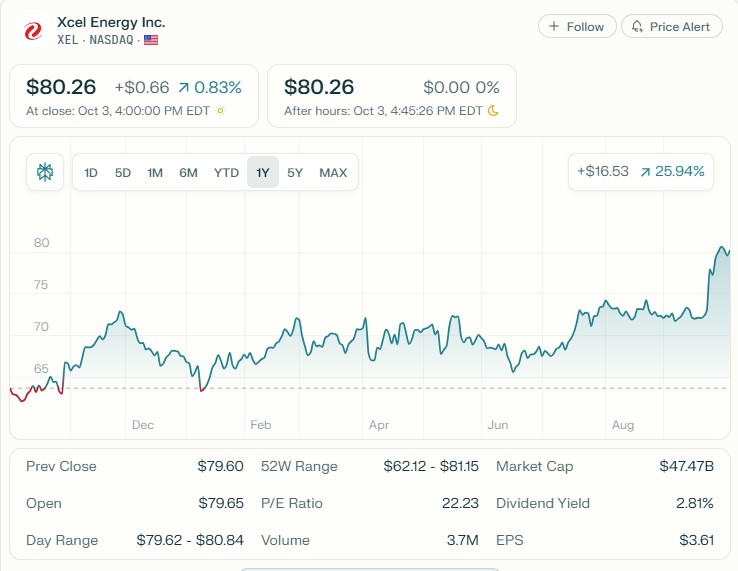Select the 1Y time range
Image resolution: width=738 pixels, height=571 pixels.
263,172
